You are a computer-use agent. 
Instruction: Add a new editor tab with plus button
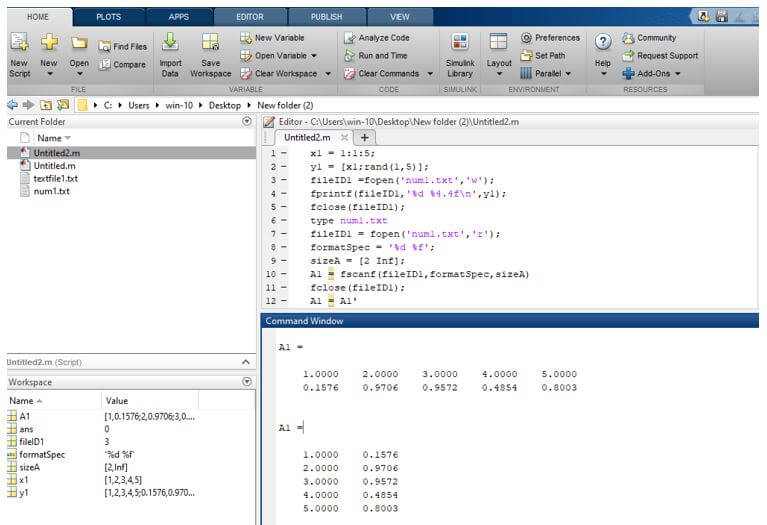pyautogui.click(x=364, y=137)
